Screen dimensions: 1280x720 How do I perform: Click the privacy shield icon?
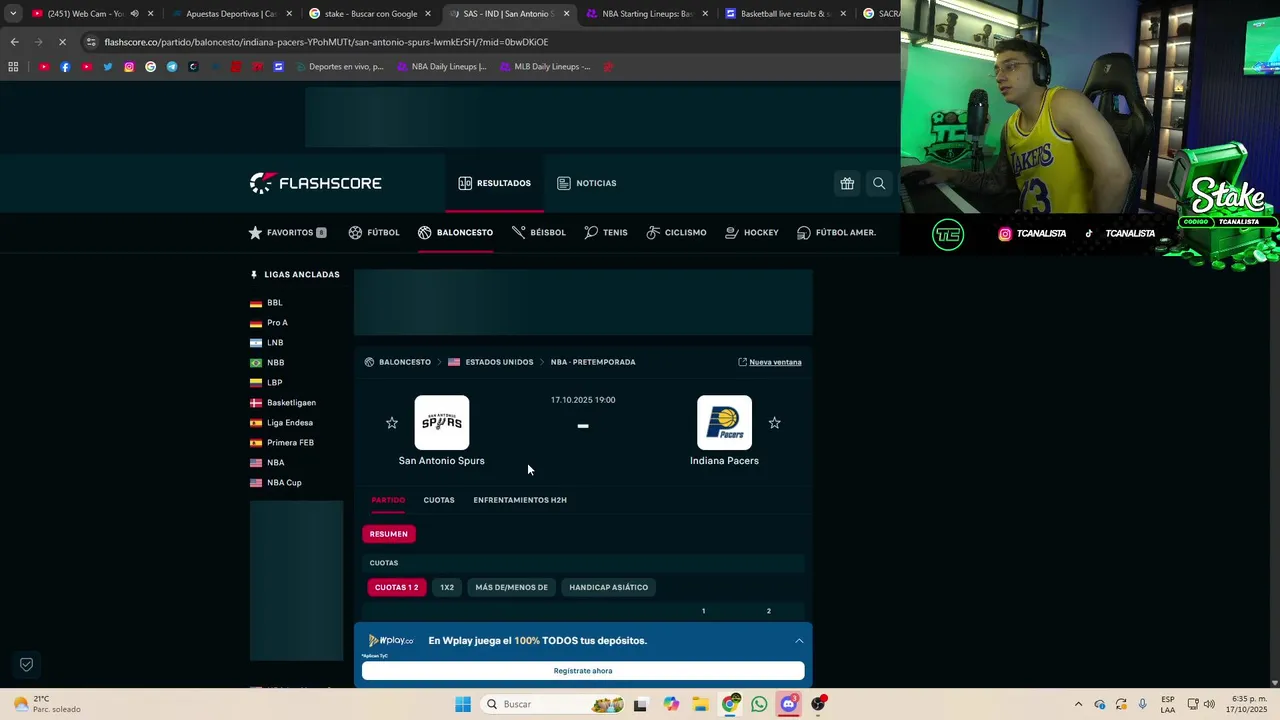click(x=27, y=664)
